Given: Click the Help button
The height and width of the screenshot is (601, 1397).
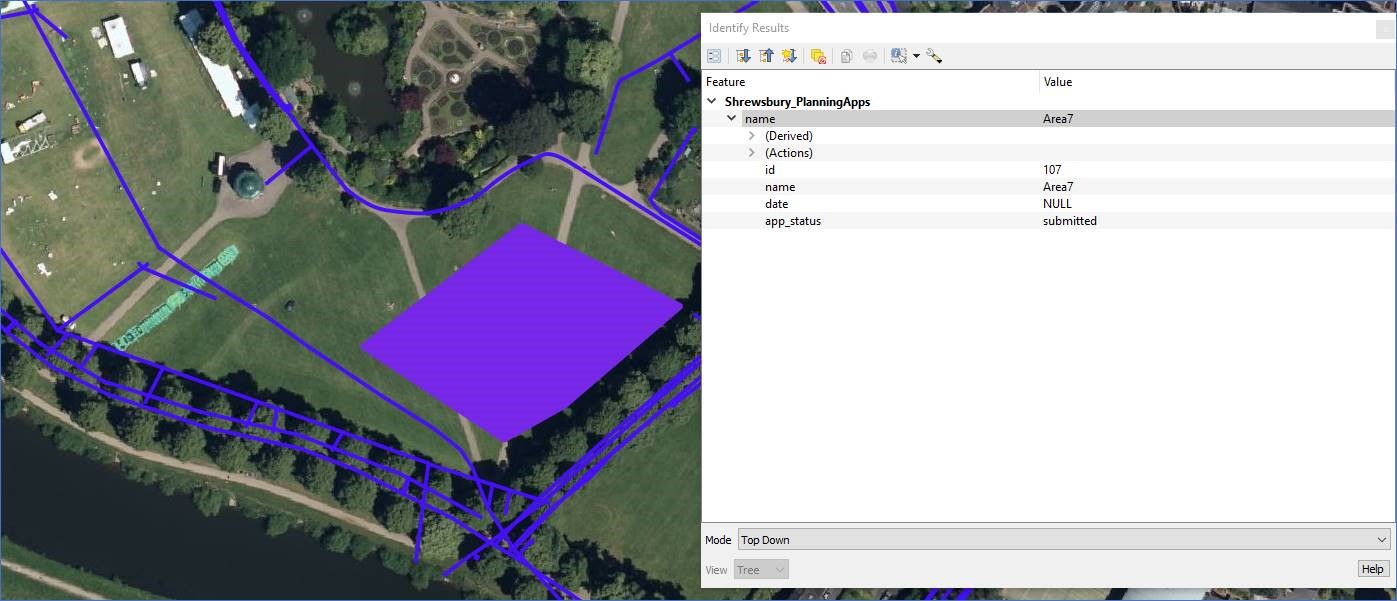Looking at the screenshot, I should [x=1372, y=569].
